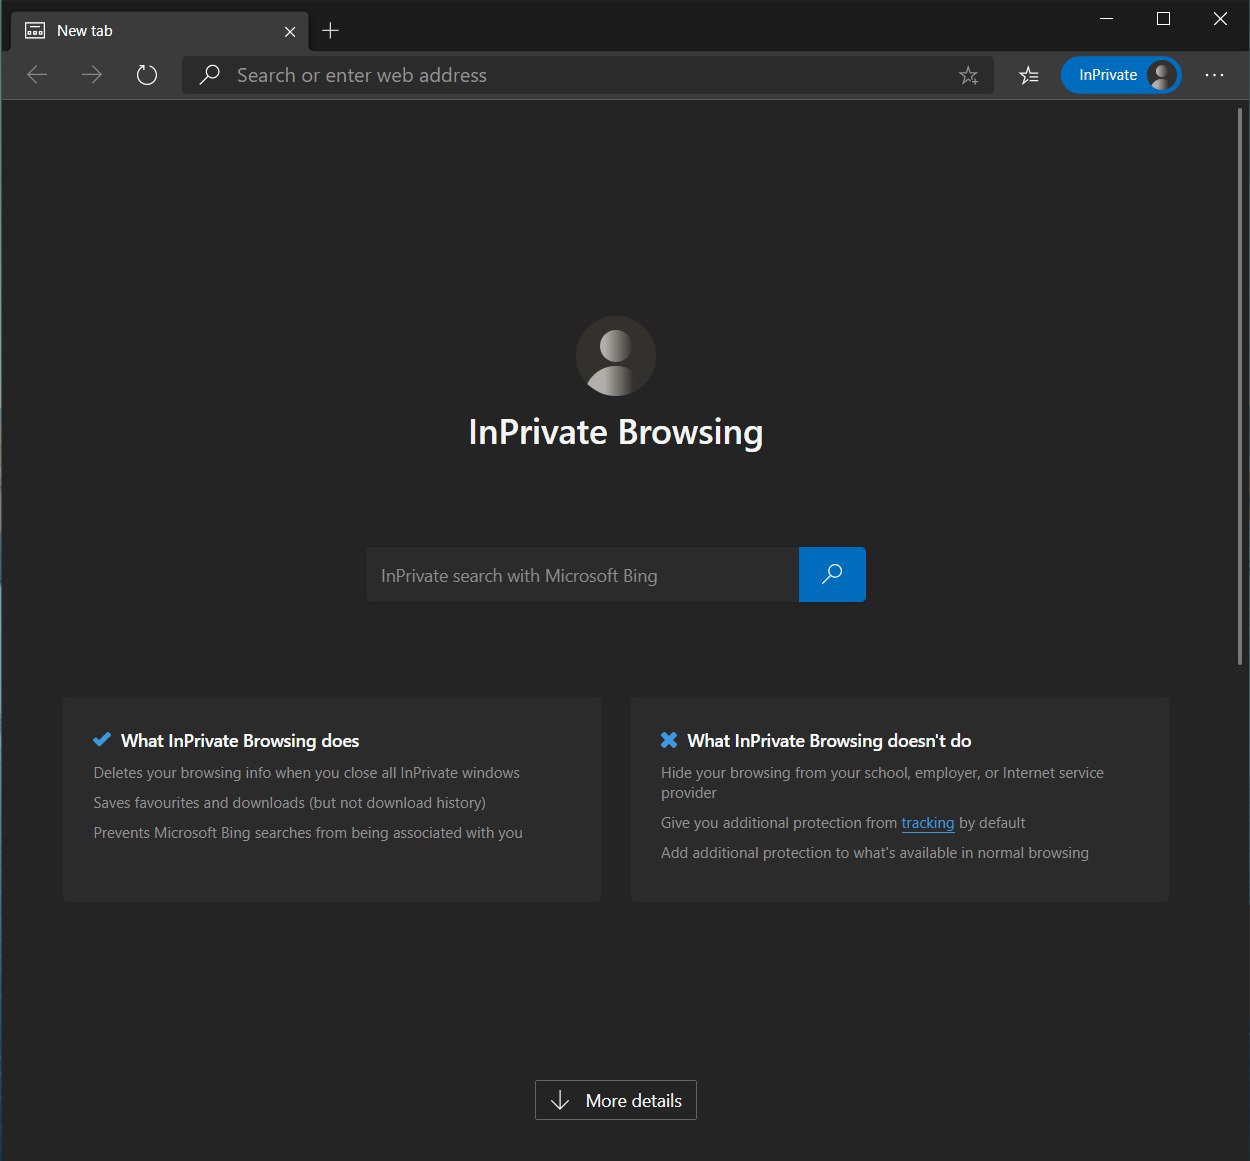Image resolution: width=1250 pixels, height=1161 pixels.
Task: Add this page to favourites with the star icon
Action: [968, 75]
